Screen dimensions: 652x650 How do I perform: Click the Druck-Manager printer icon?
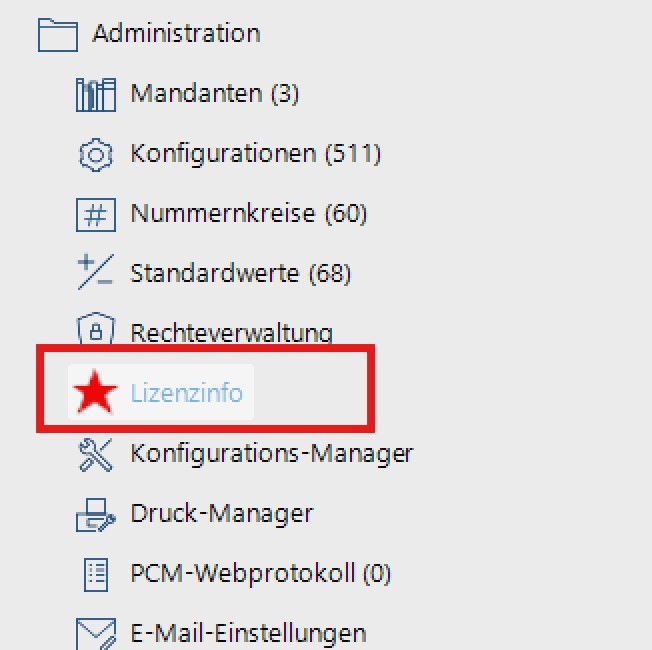pyautogui.click(x=96, y=515)
